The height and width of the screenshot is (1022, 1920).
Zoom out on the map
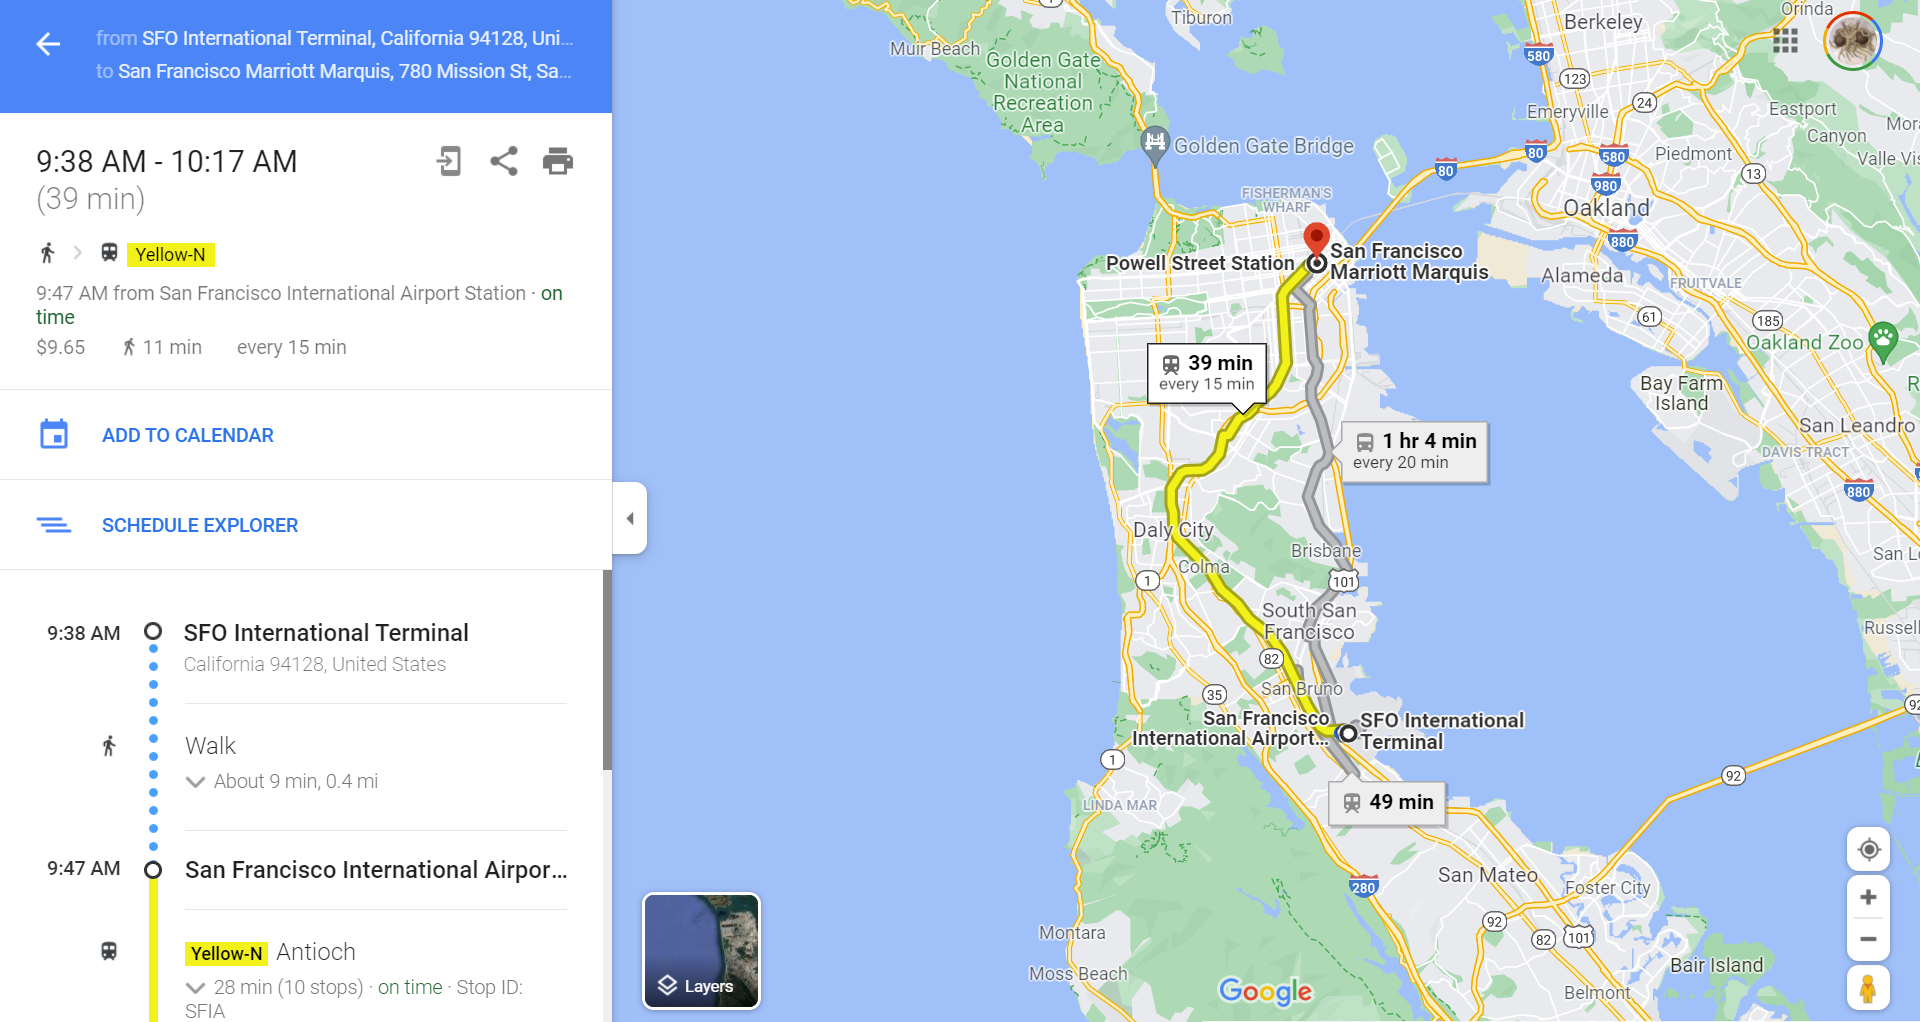(x=1868, y=939)
